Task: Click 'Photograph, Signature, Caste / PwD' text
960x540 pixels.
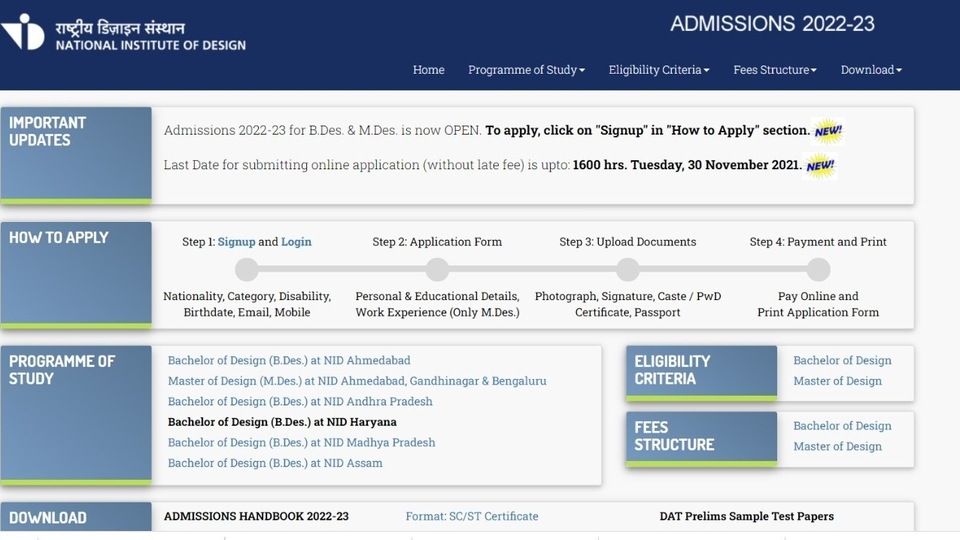Action: pos(628,296)
